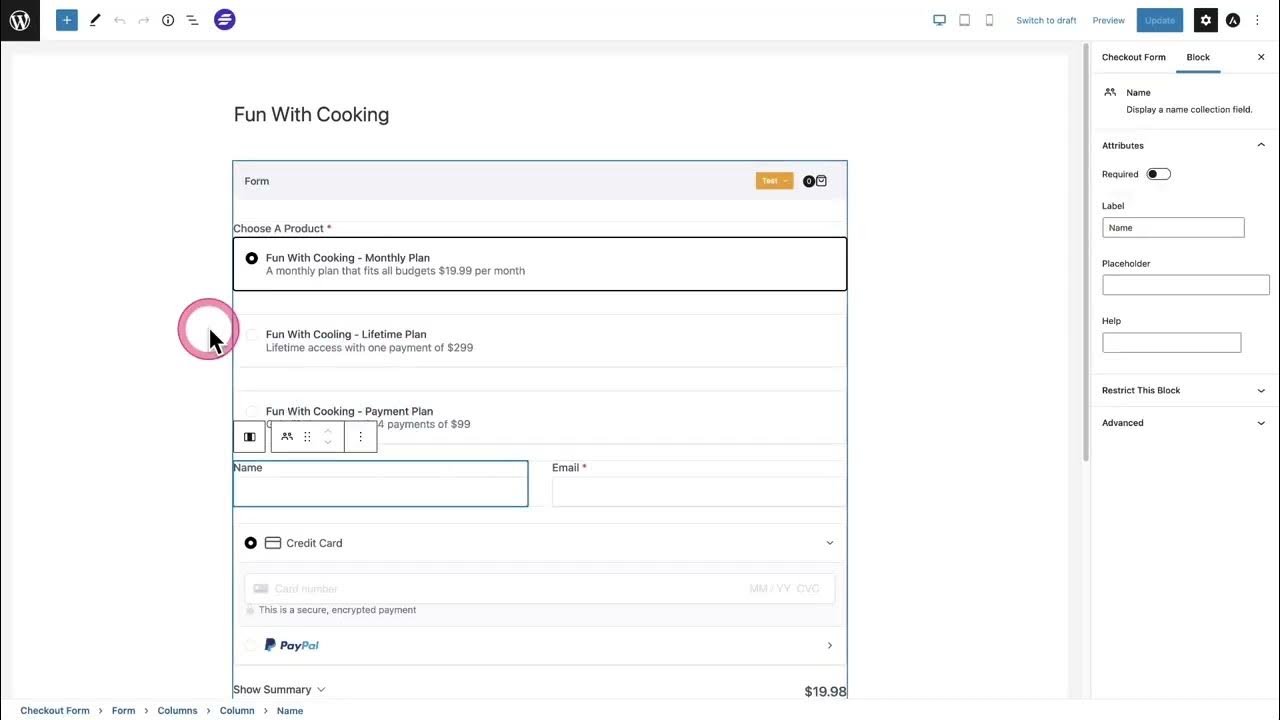Viewport: 1280px width, 720px height.
Task: Open List View in top toolbar
Action: click(x=192, y=20)
